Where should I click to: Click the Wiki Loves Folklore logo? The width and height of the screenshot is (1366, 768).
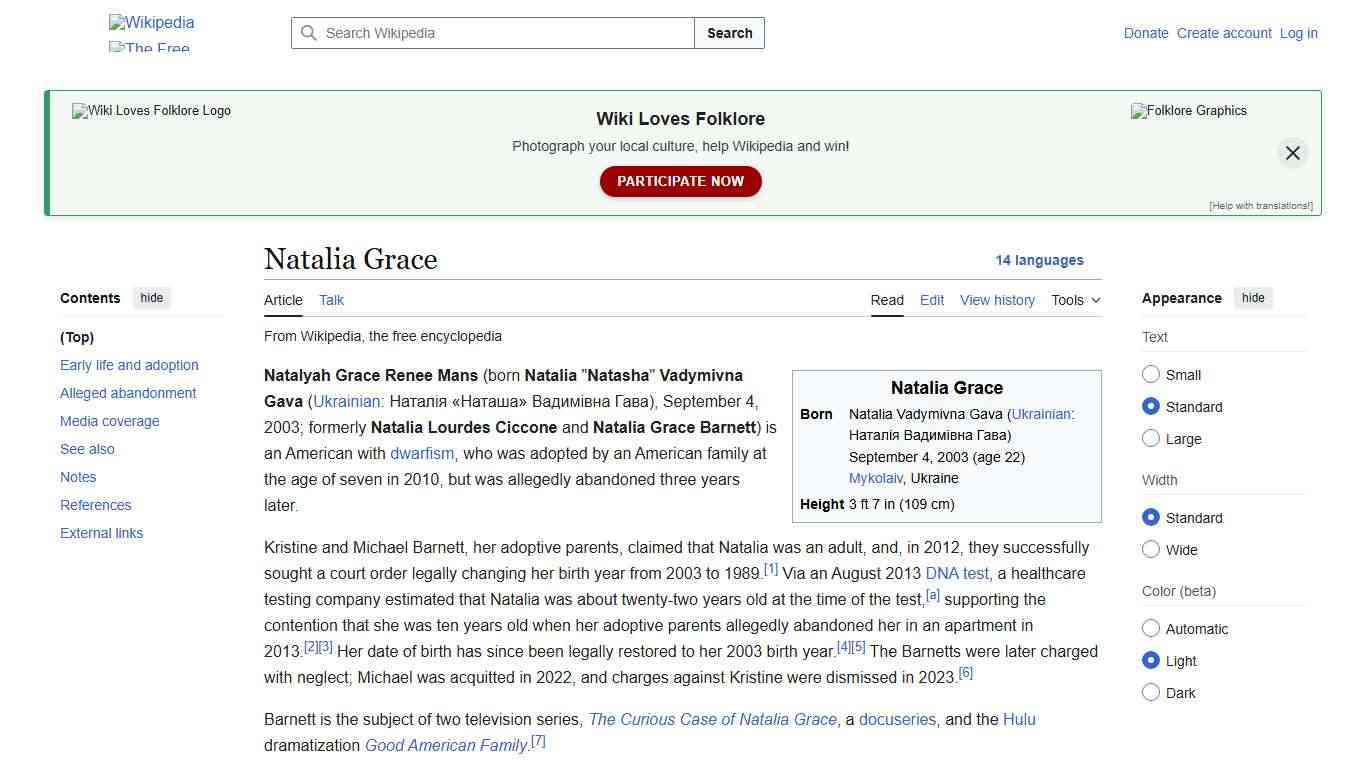click(151, 111)
